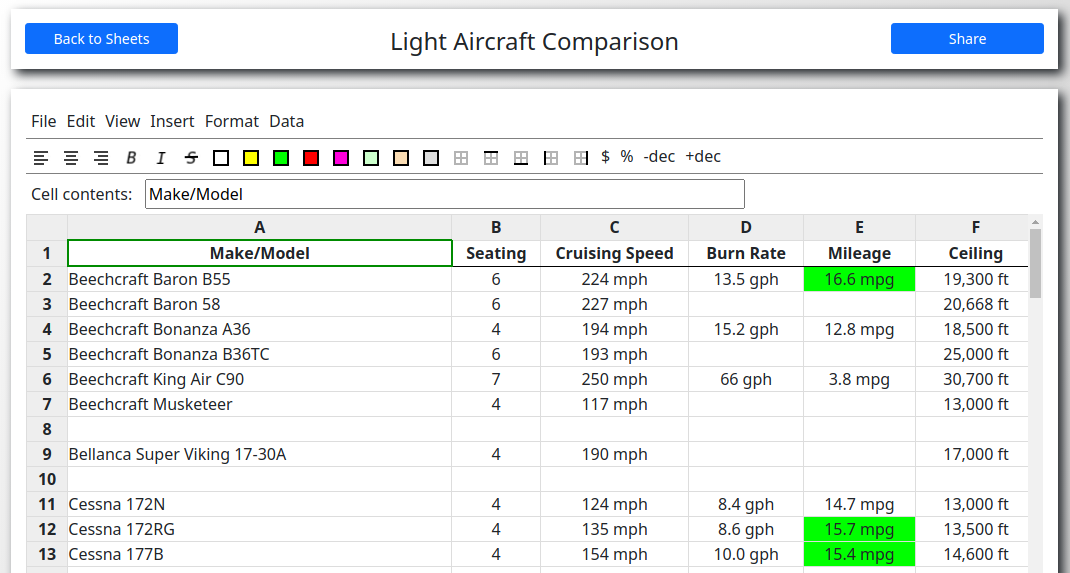
Task: Decrease decimal places with -dec
Action: [x=659, y=157]
